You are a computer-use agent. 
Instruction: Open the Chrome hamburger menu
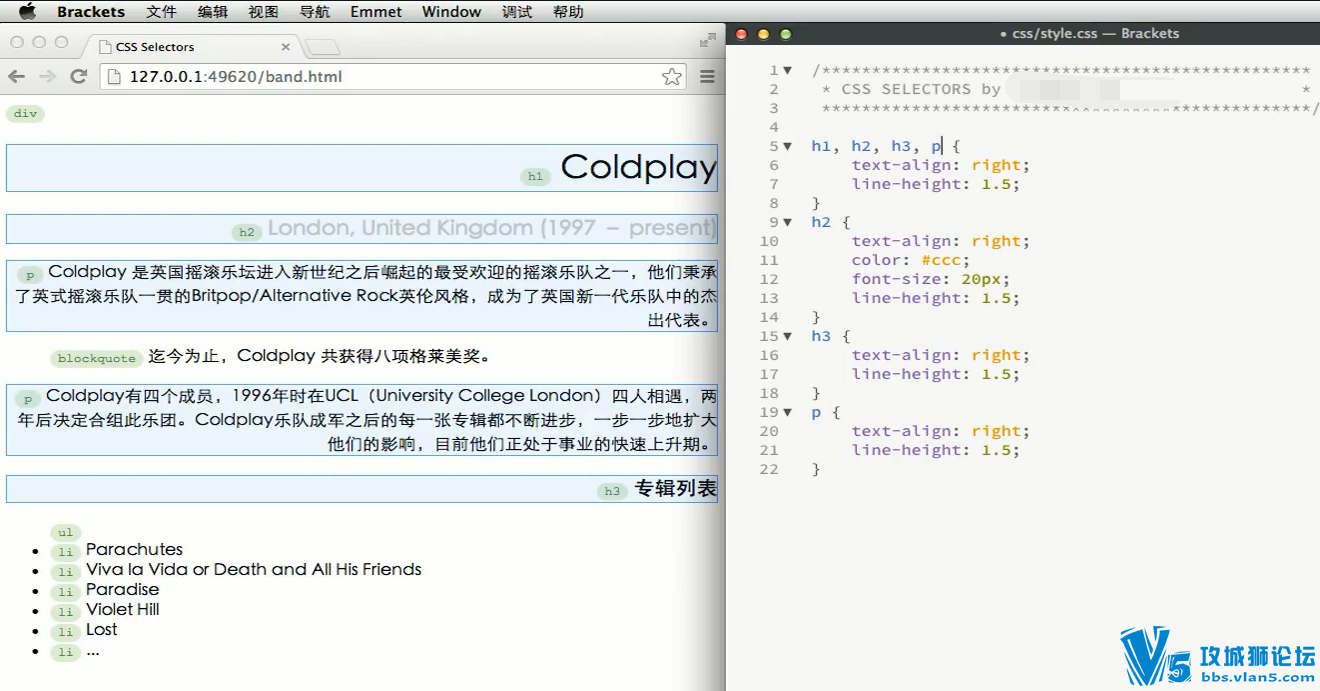[707, 76]
